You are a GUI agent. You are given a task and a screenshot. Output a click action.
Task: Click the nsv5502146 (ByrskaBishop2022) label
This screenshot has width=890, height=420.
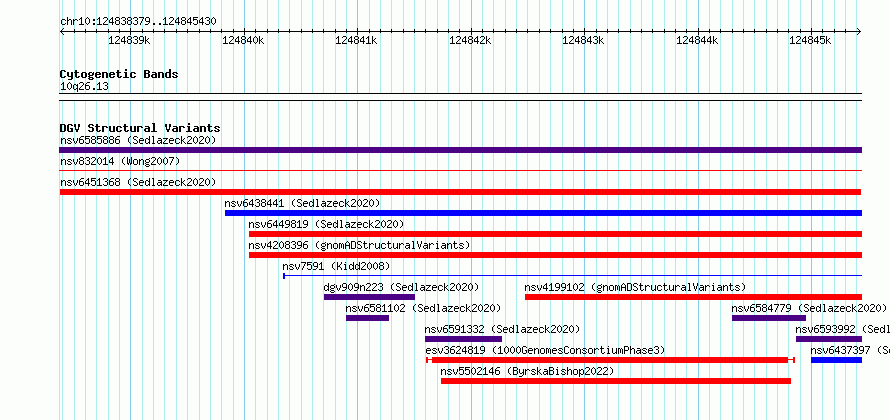pos(527,372)
